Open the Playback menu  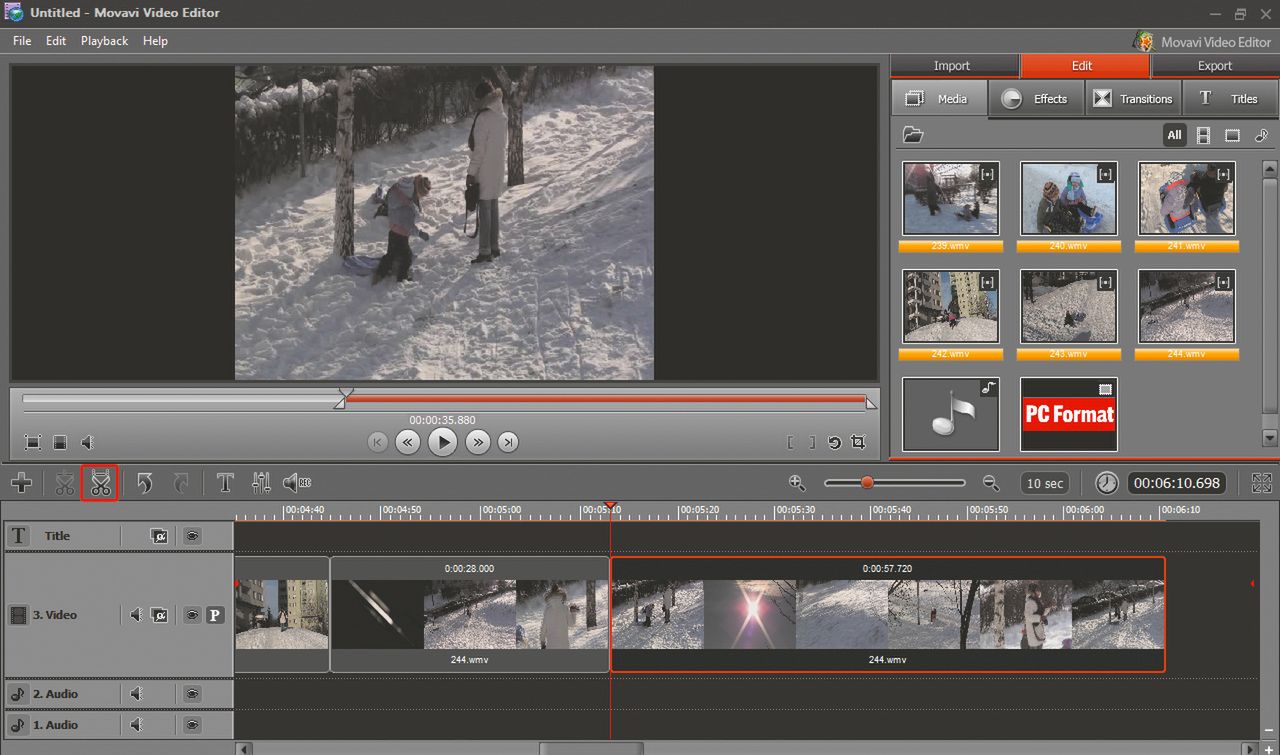105,41
